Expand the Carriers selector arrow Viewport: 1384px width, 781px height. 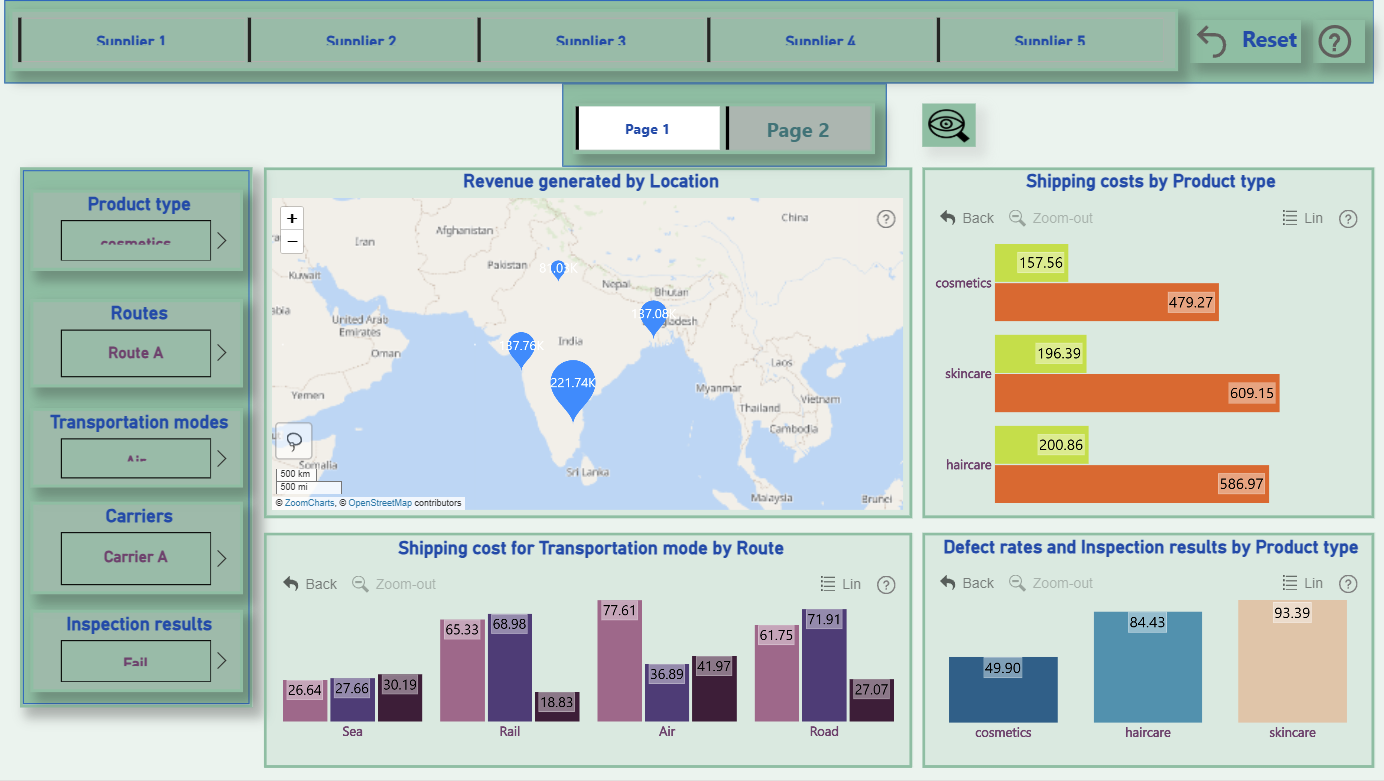pos(222,558)
